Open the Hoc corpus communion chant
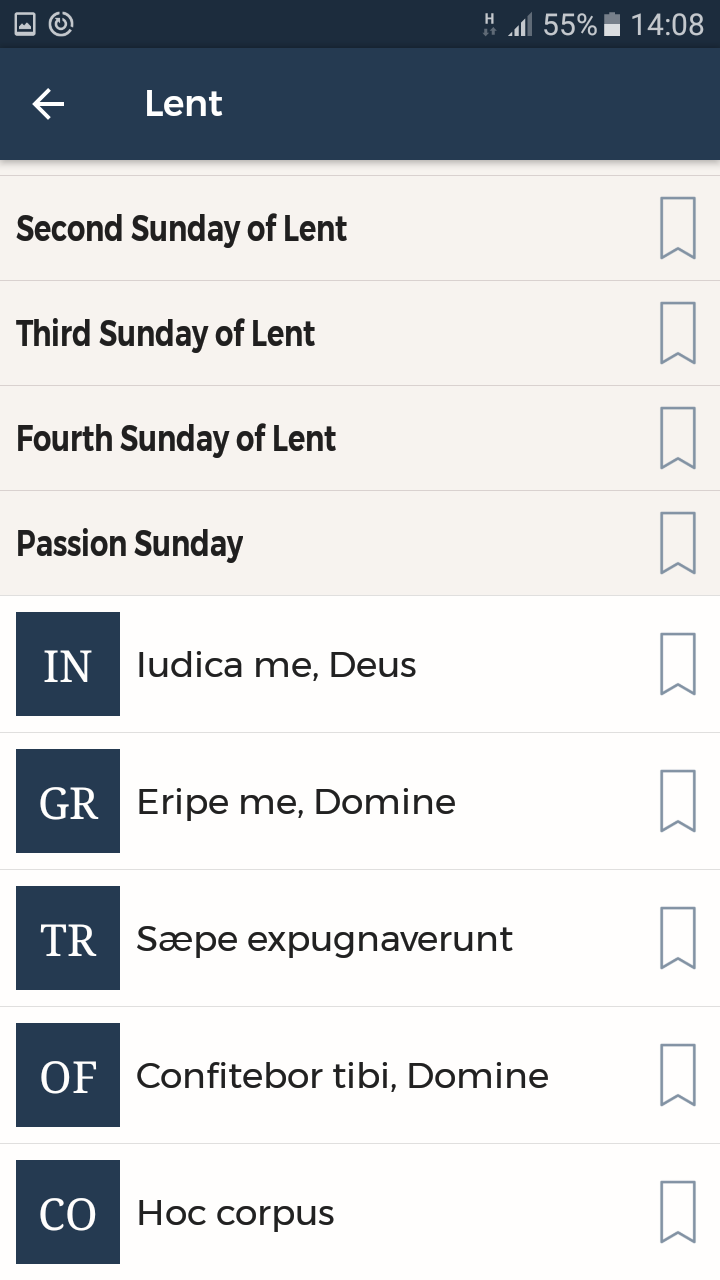 click(x=236, y=1213)
